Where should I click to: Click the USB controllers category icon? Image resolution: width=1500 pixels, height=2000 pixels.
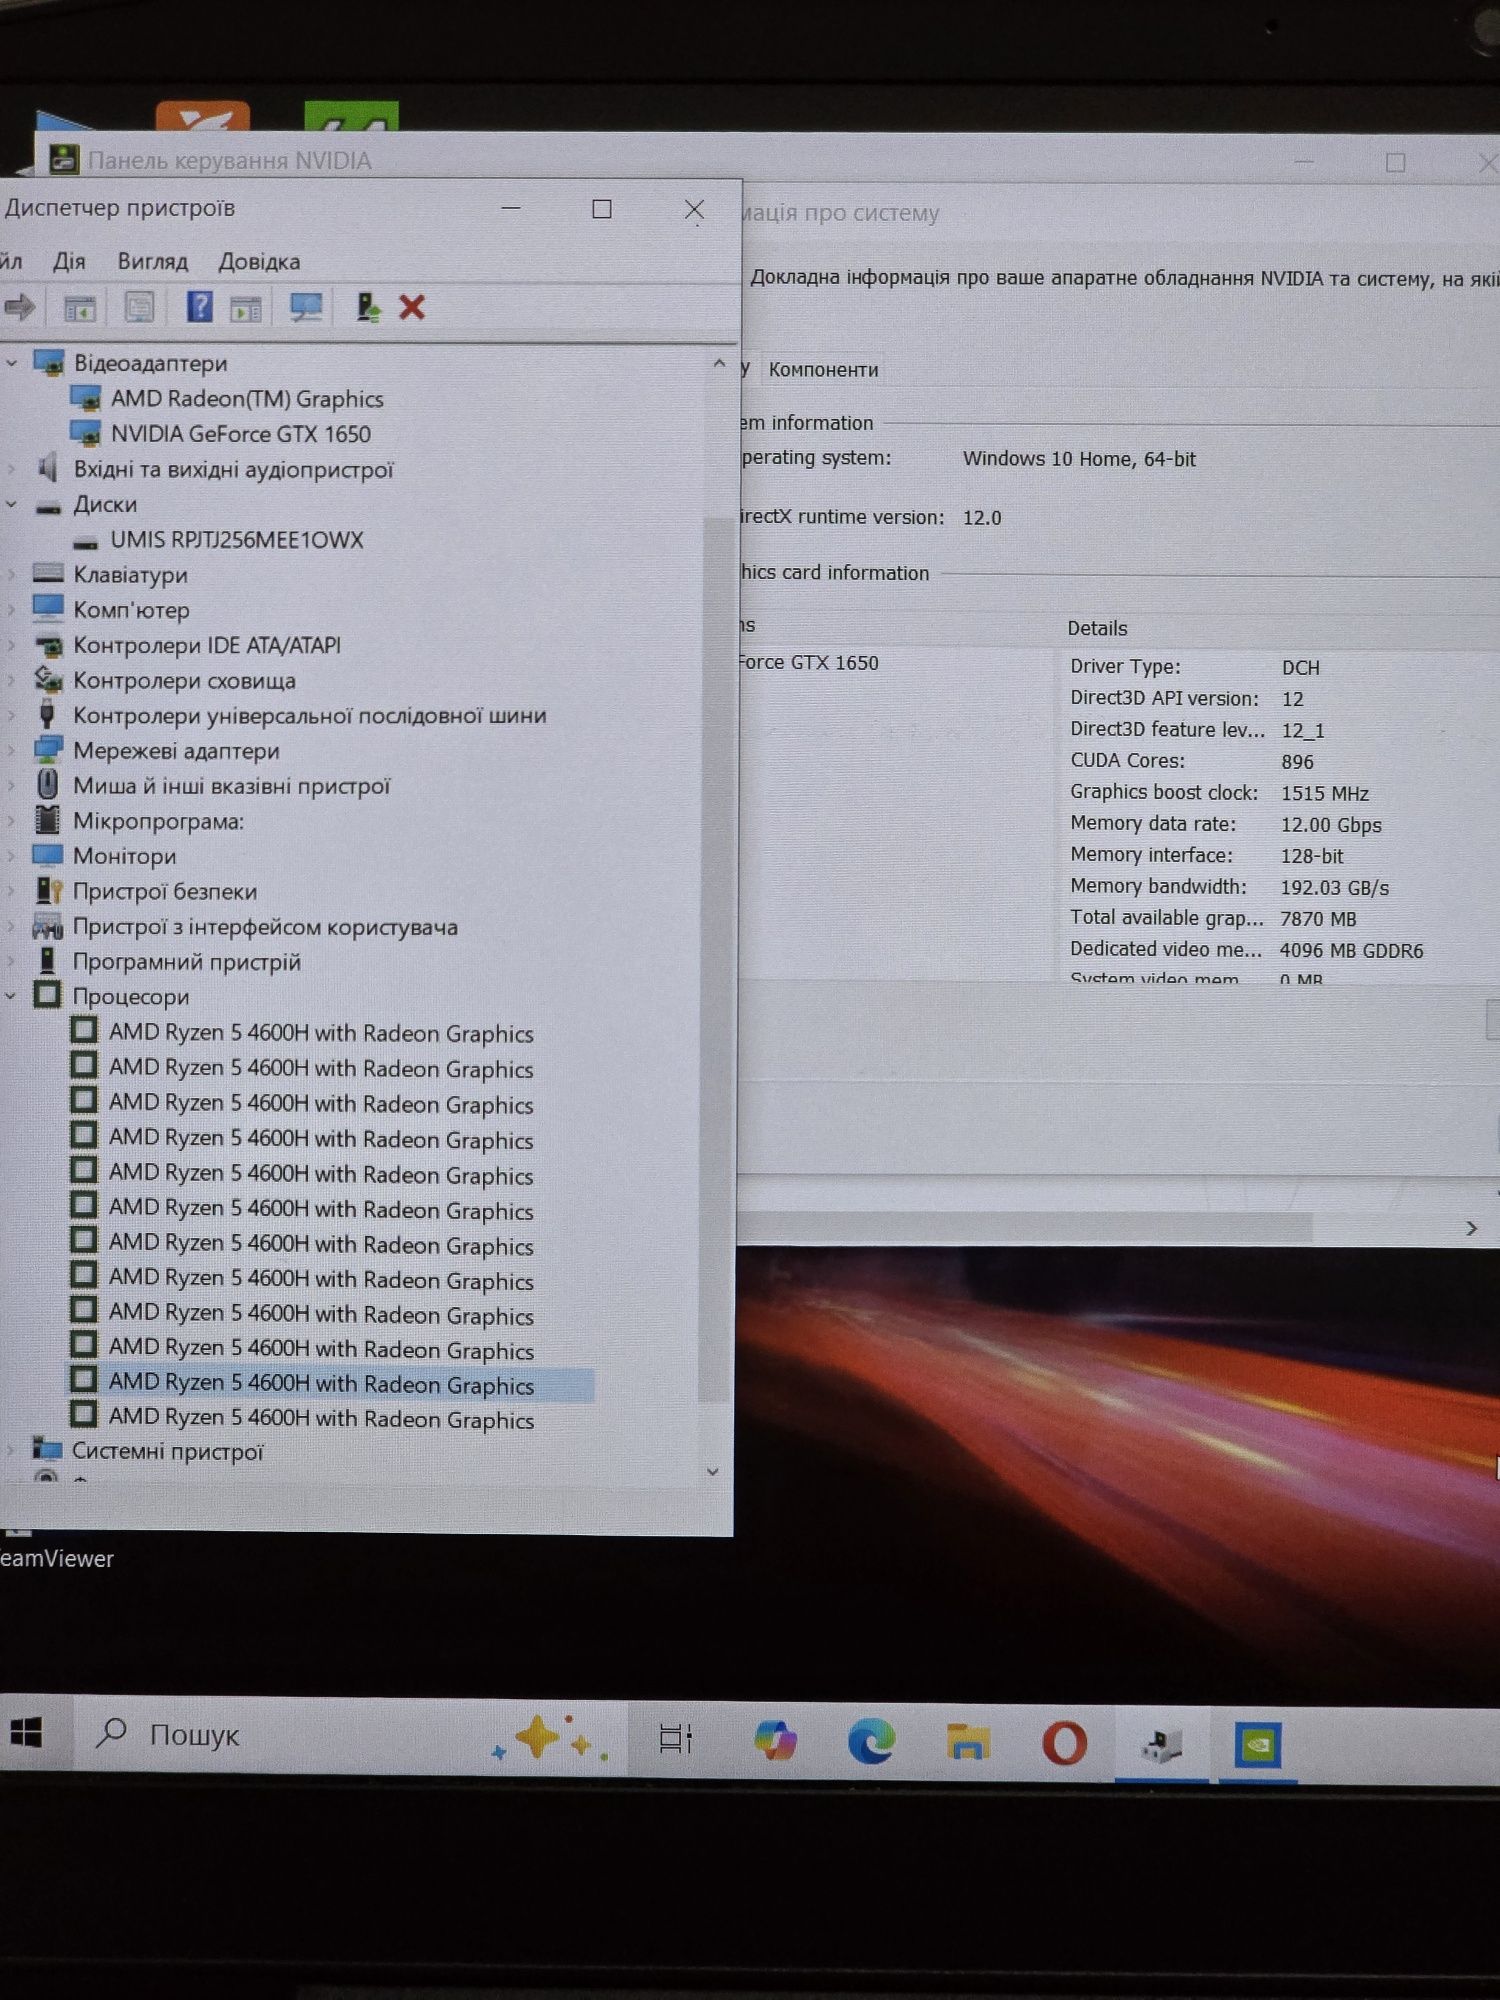click(47, 714)
